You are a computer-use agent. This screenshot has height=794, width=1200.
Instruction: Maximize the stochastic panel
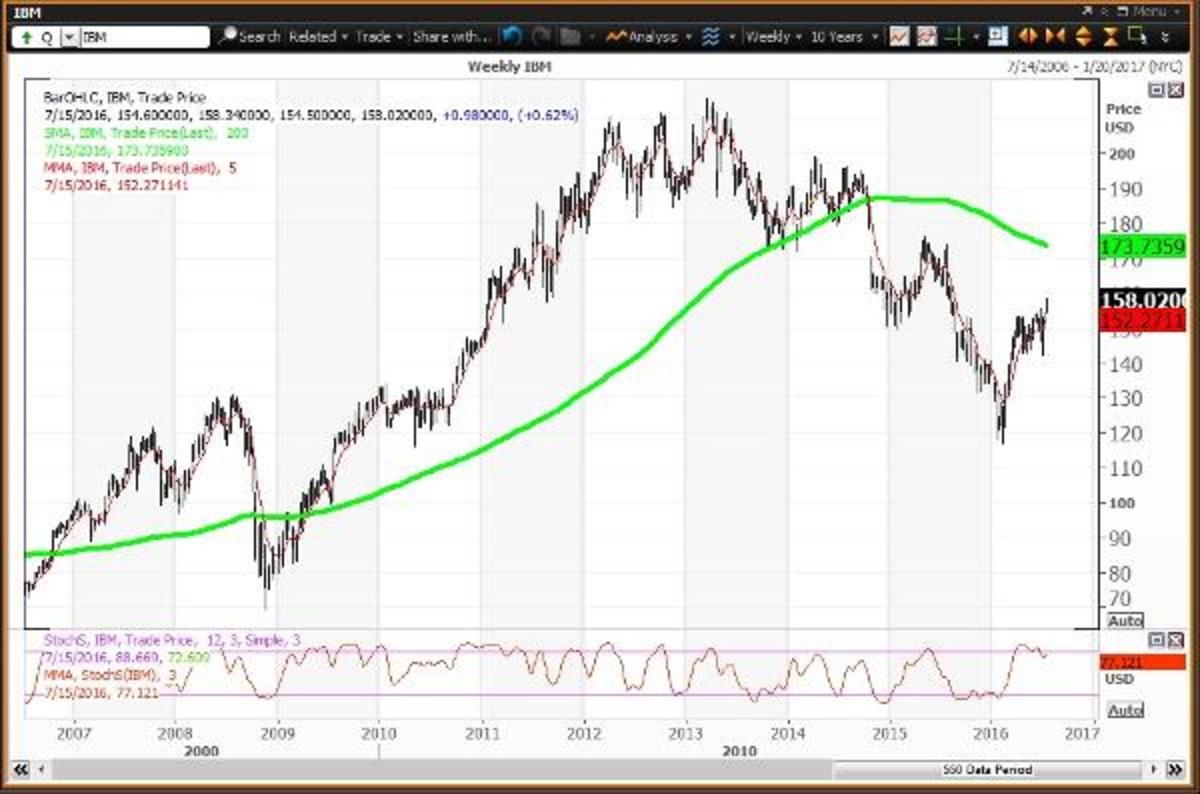[x=1154, y=638]
